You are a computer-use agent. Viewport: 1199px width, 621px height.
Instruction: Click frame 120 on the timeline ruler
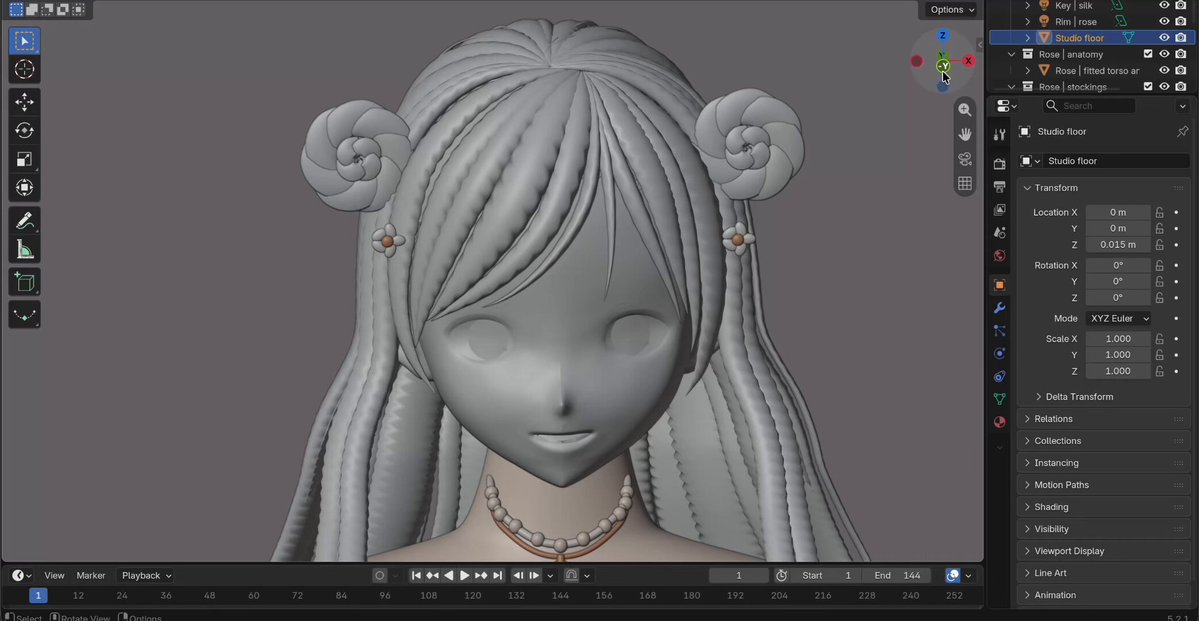tap(473, 596)
